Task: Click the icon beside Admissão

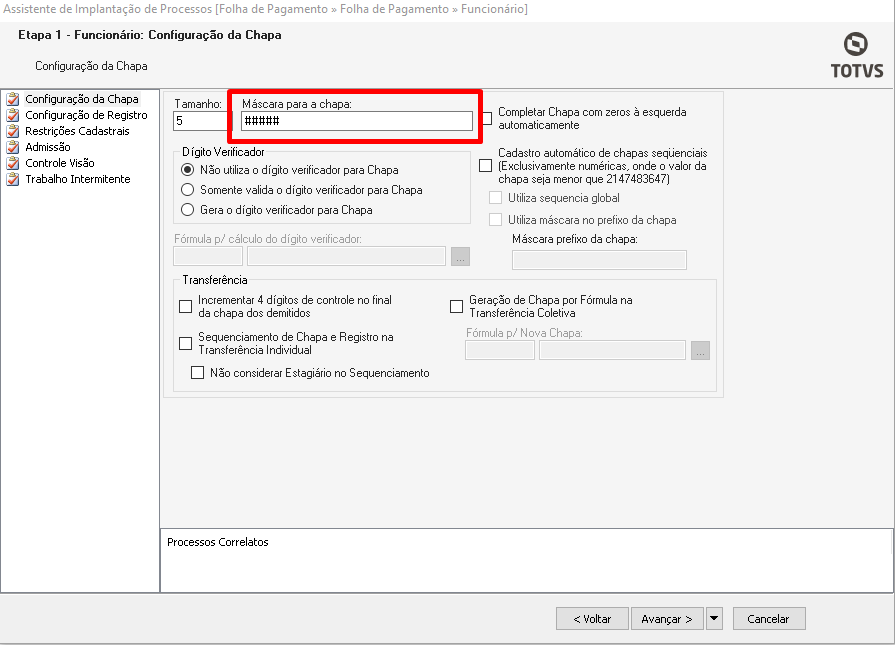Action: pos(13,147)
